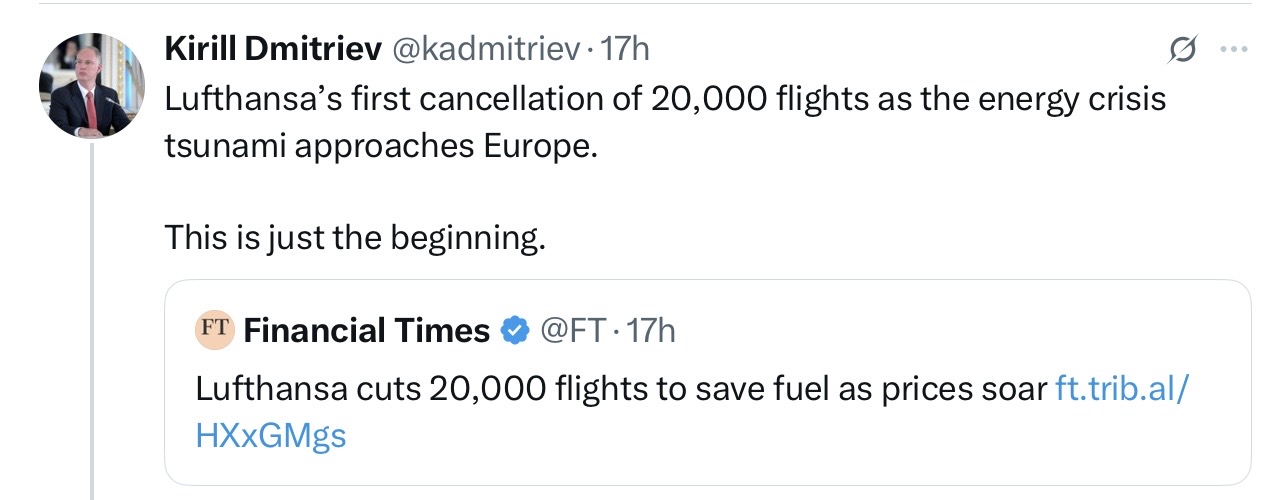Click the sentence "This is just the beginning."

click(x=355, y=237)
